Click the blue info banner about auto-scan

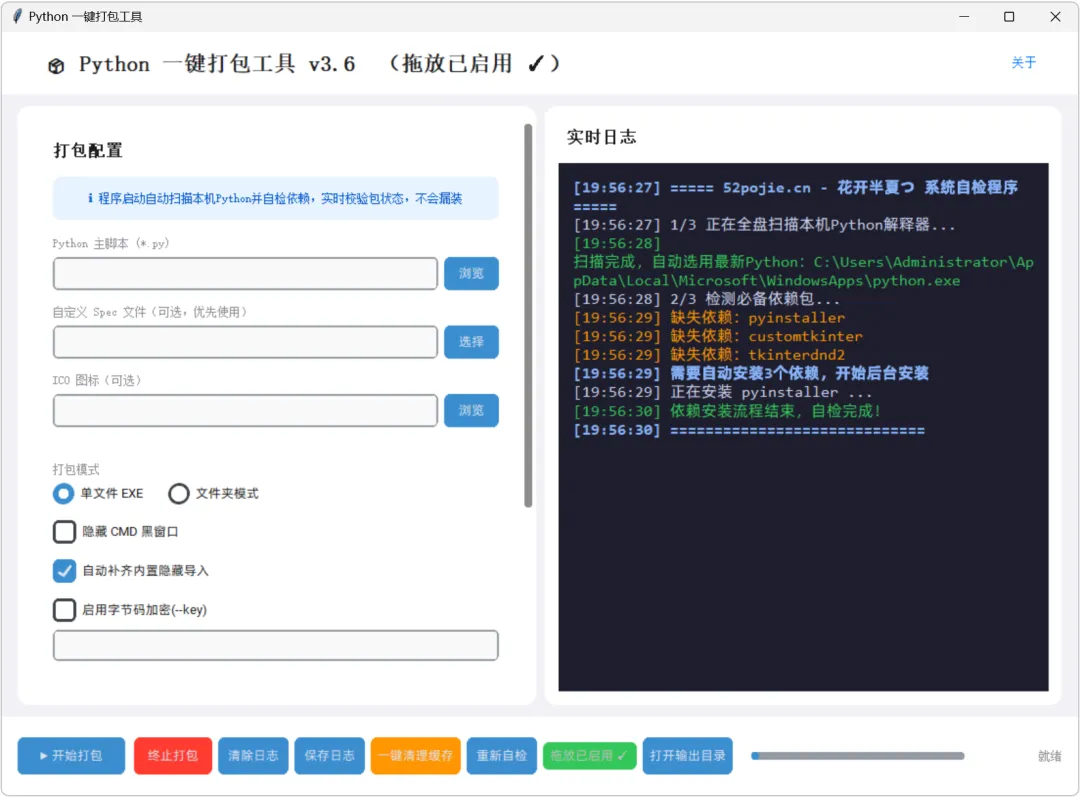(x=276, y=198)
